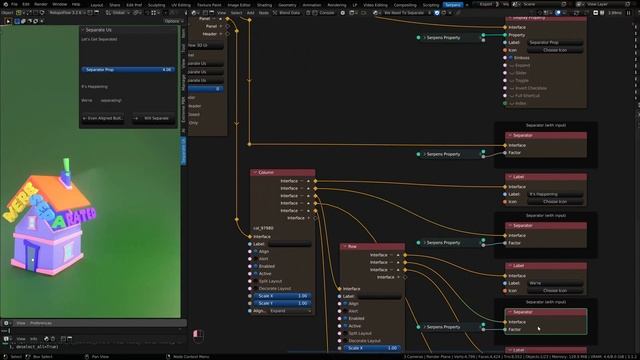Click Choose Icon button in Display Property node
Image resolution: width=640 pixels, height=360 pixels.
point(555,50)
